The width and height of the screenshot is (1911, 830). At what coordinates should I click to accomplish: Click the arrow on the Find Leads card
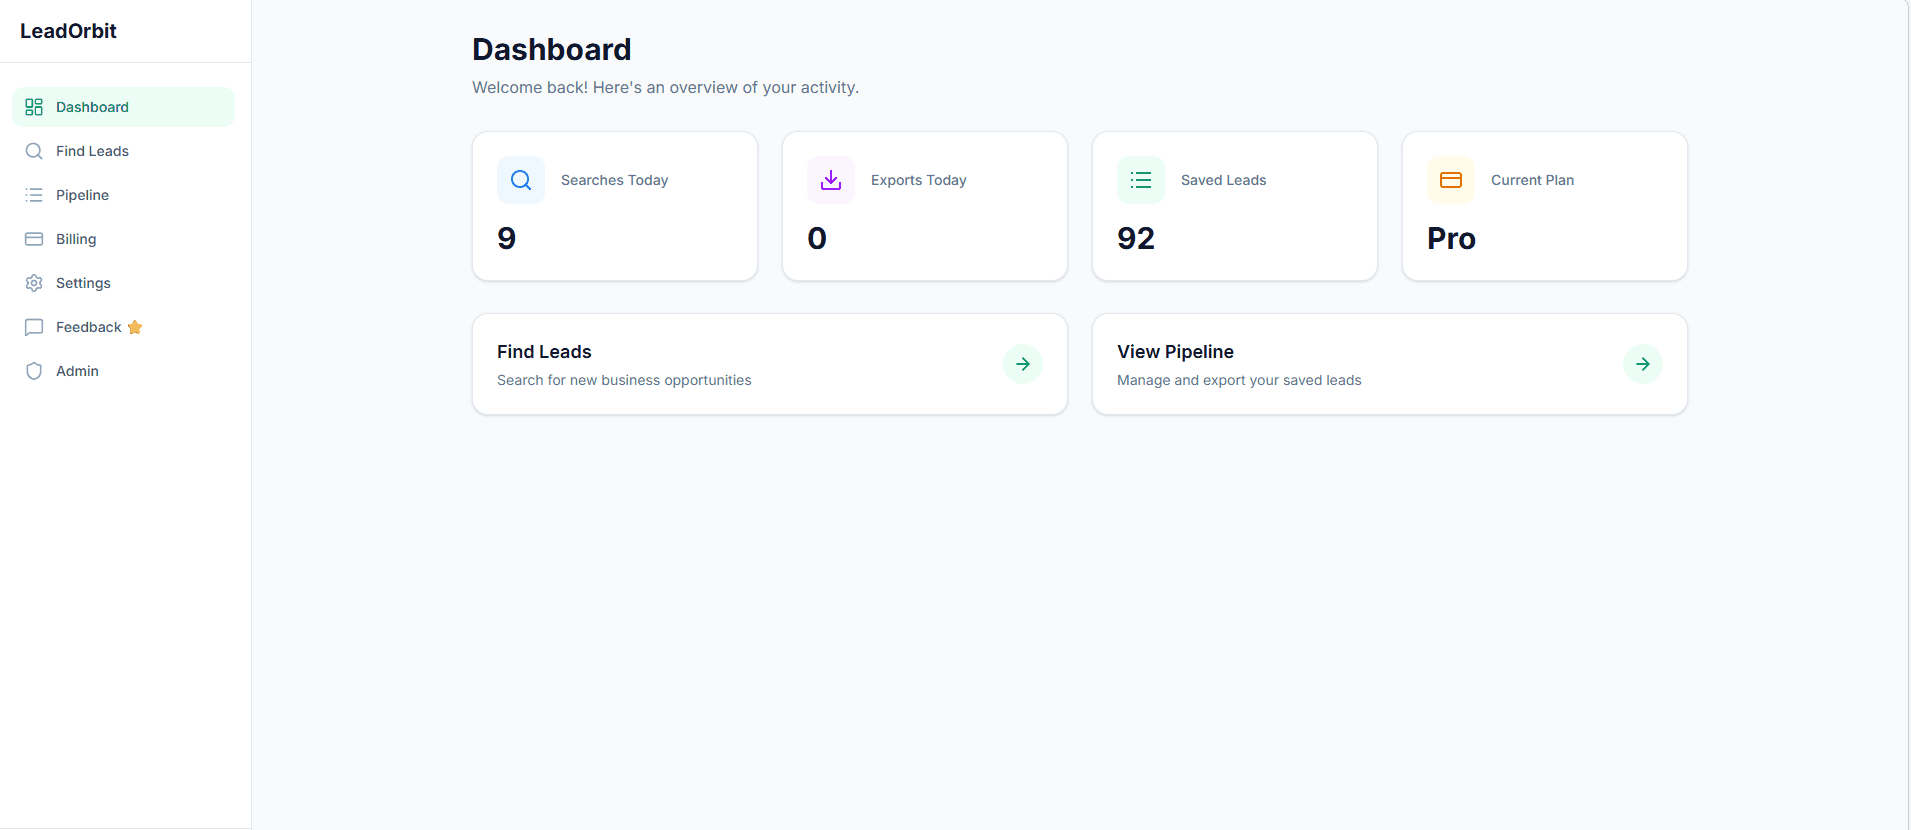tap(1021, 363)
